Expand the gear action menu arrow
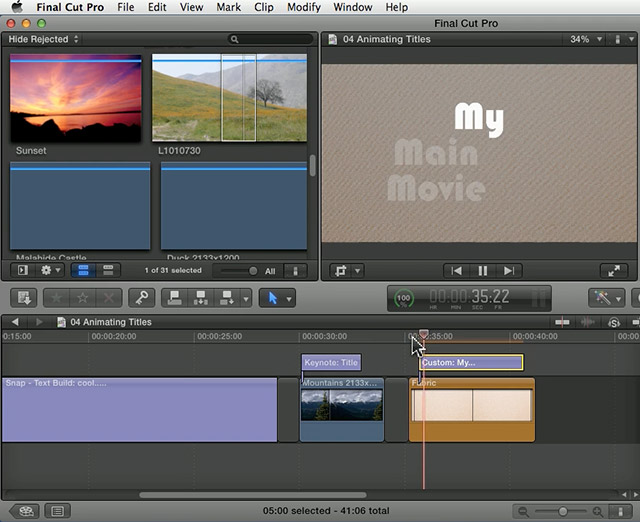Viewport: 640px width, 522px height. [58, 270]
